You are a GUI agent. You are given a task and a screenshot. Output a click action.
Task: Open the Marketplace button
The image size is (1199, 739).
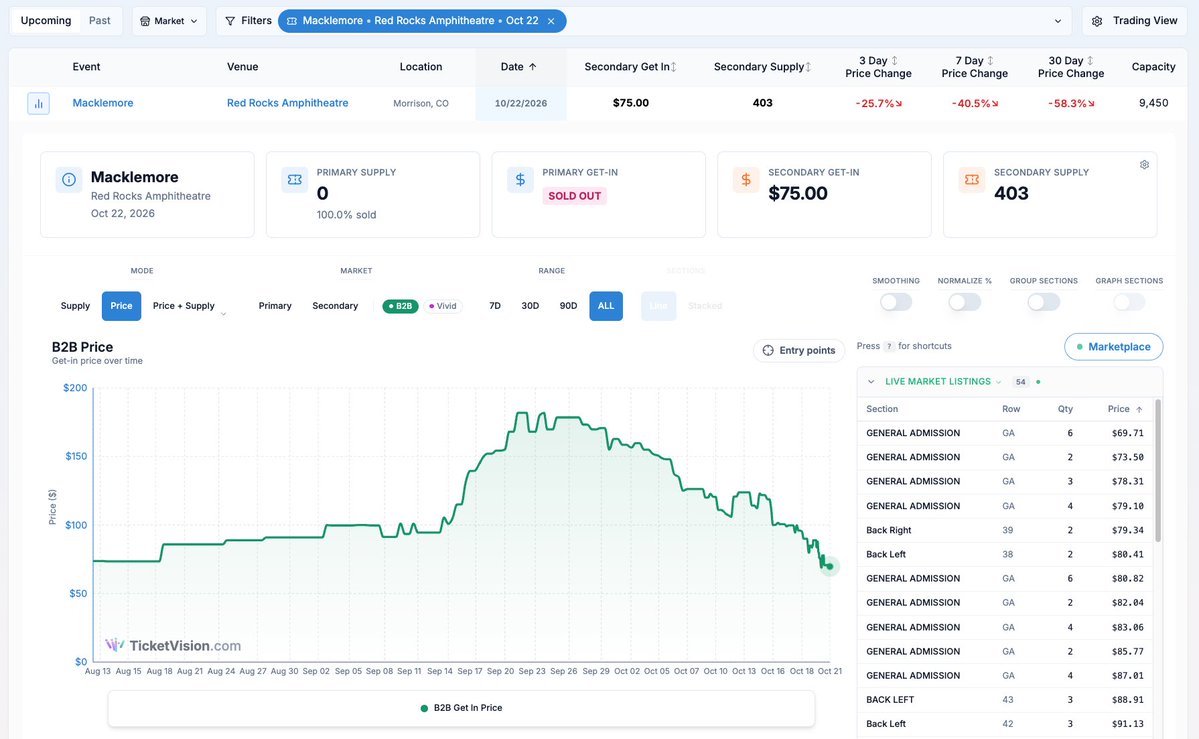coord(1113,347)
